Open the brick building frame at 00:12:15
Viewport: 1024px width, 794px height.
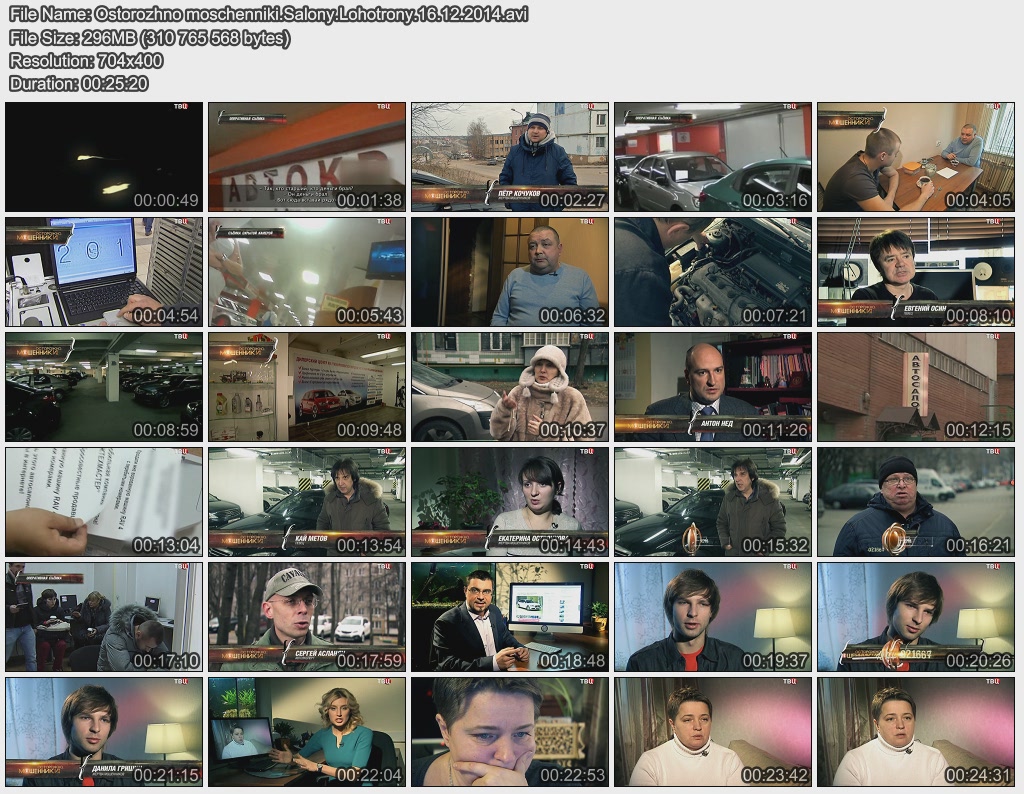coord(916,386)
